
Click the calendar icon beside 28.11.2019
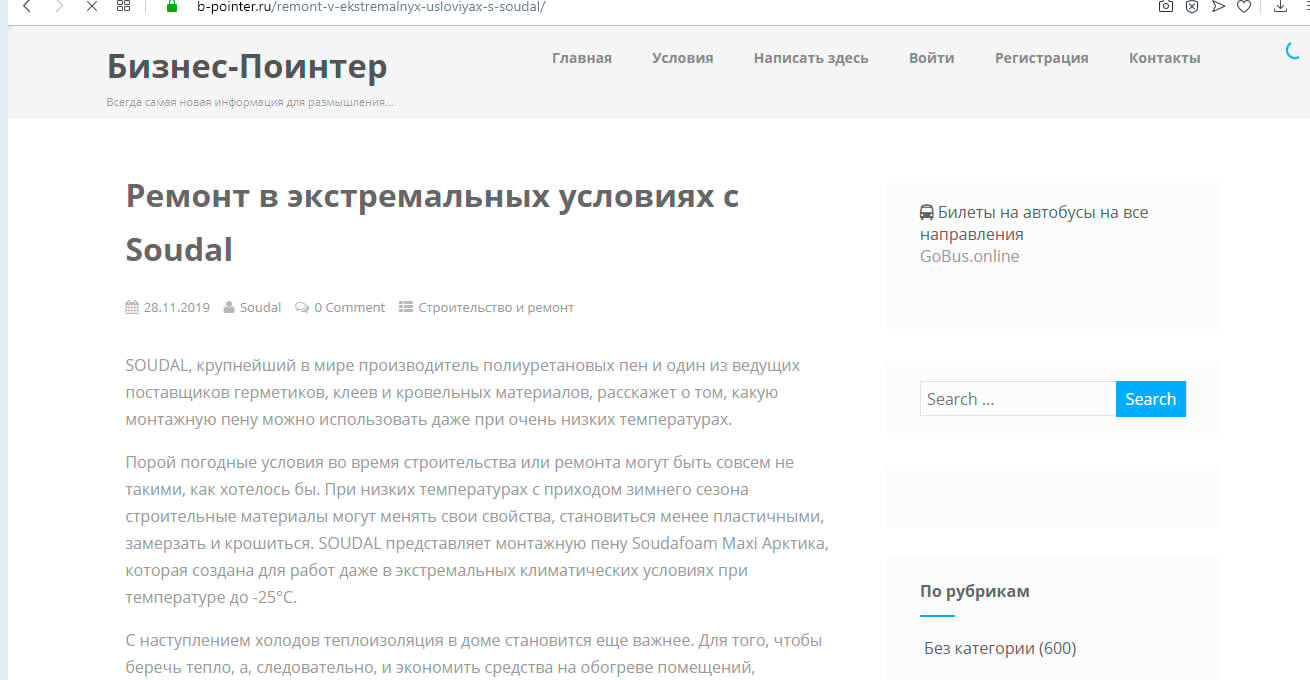[x=132, y=307]
